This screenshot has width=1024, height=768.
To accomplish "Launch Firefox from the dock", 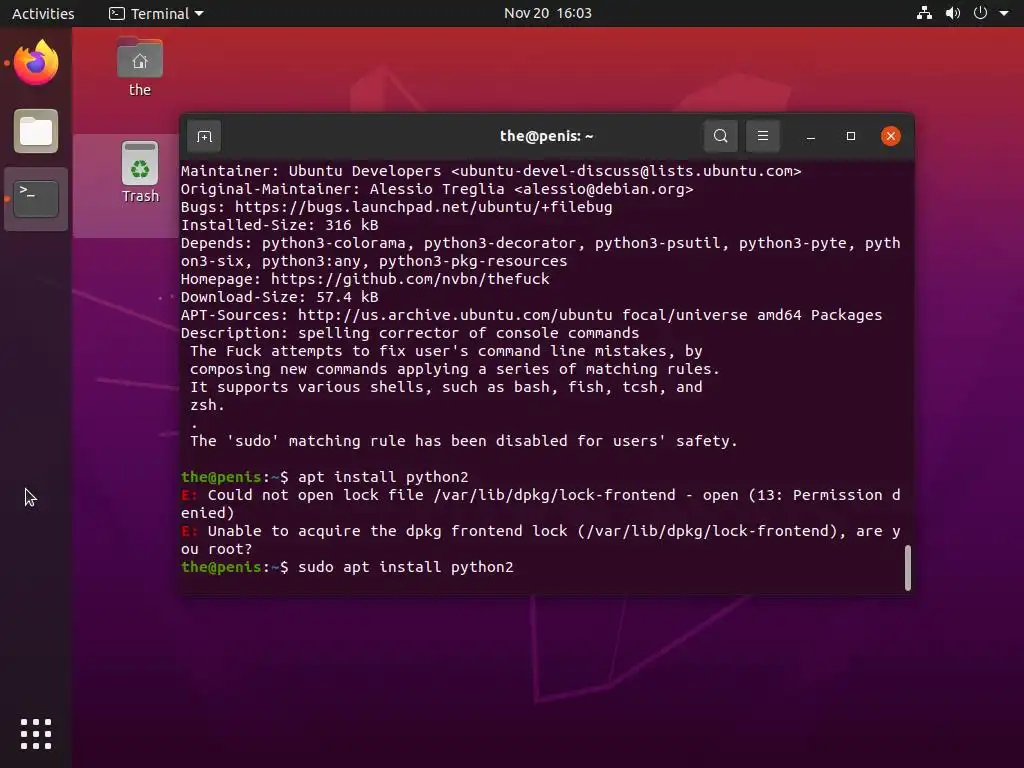I will pyautogui.click(x=36, y=63).
